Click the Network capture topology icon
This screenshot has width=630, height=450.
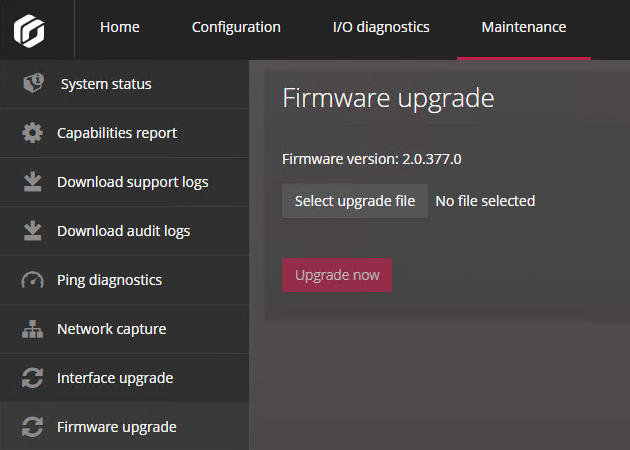click(32, 329)
